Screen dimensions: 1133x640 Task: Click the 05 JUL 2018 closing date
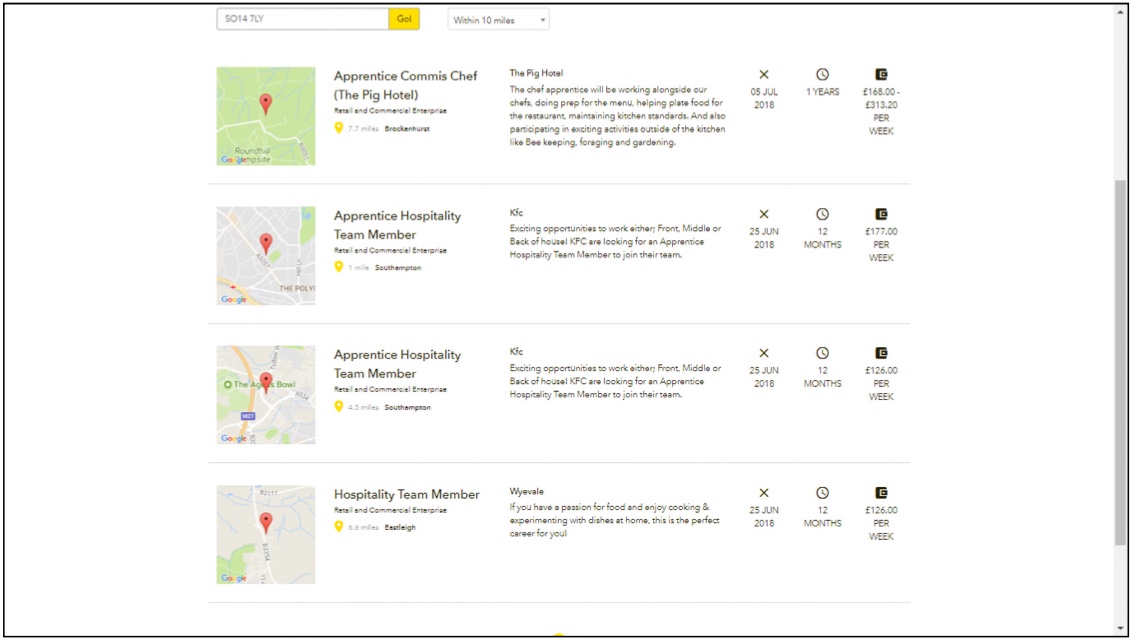click(764, 98)
